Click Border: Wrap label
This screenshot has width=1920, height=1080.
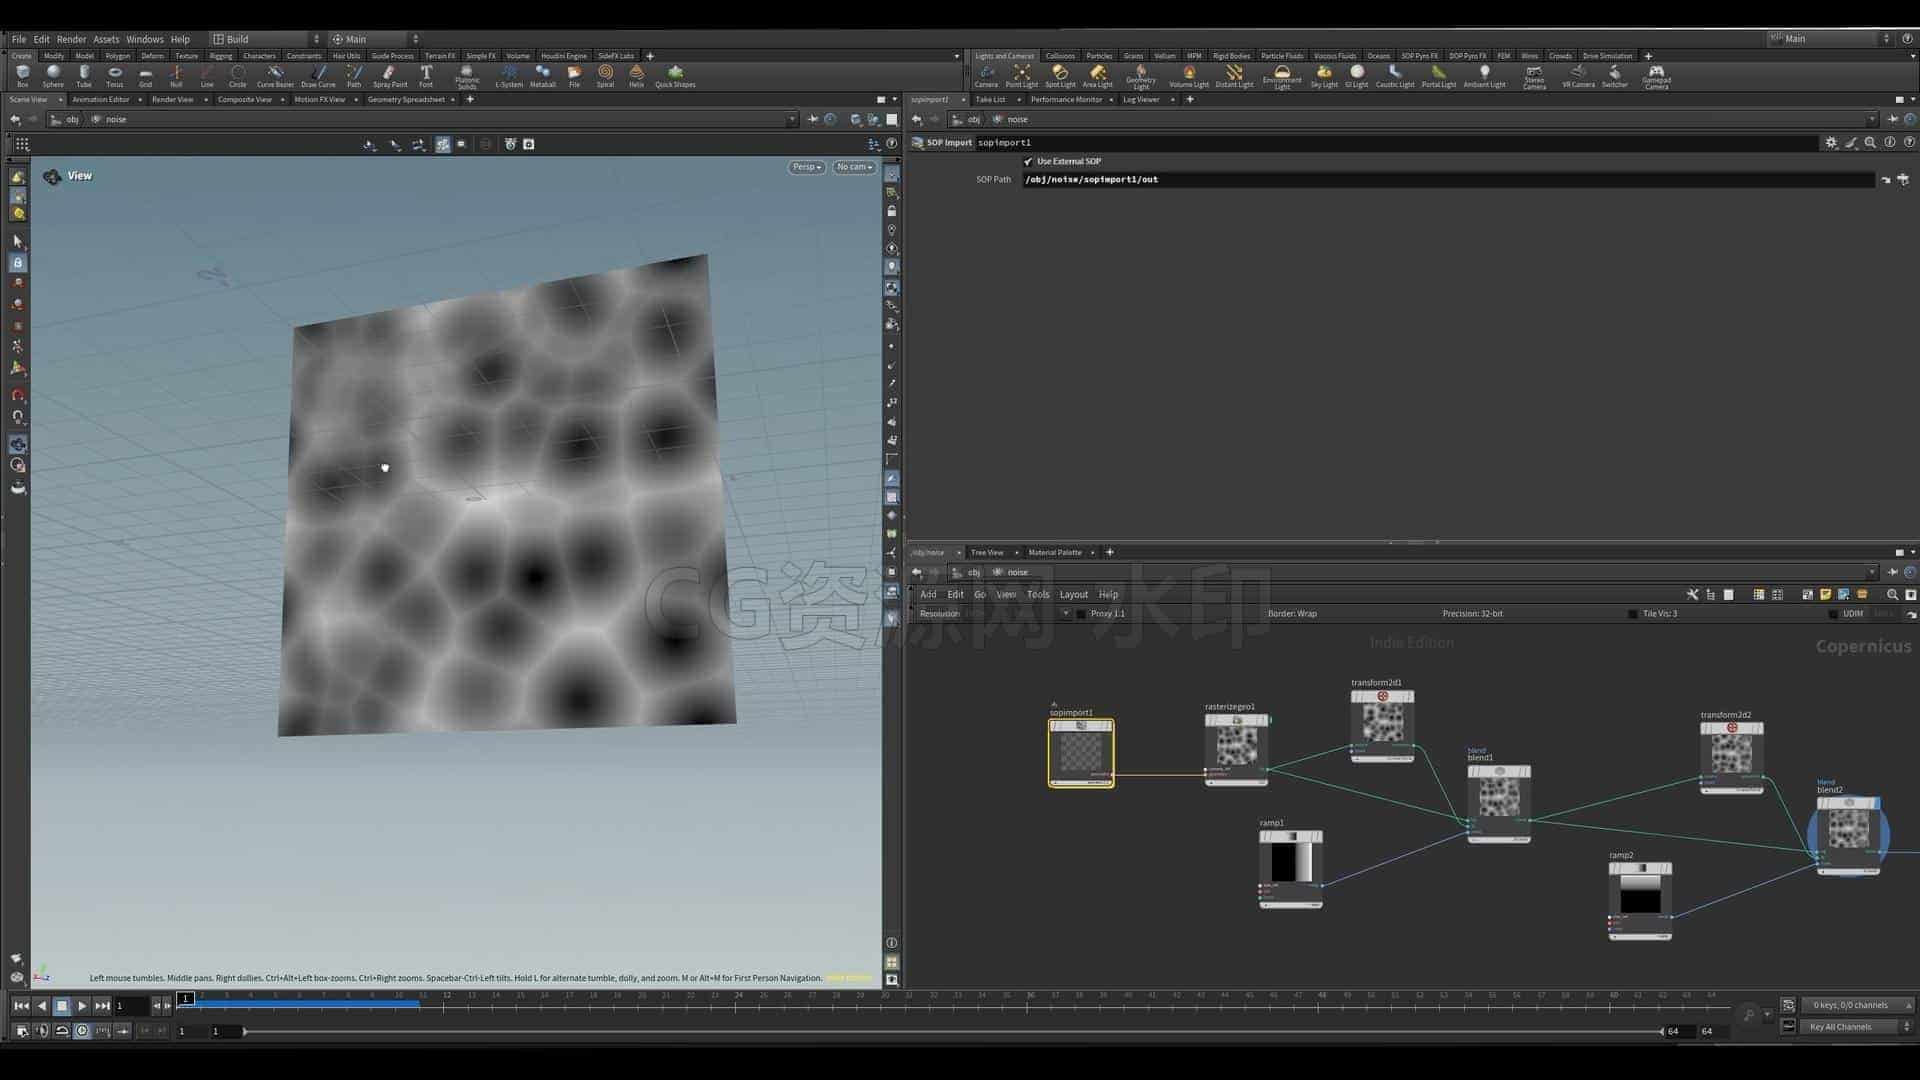coord(1292,614)
